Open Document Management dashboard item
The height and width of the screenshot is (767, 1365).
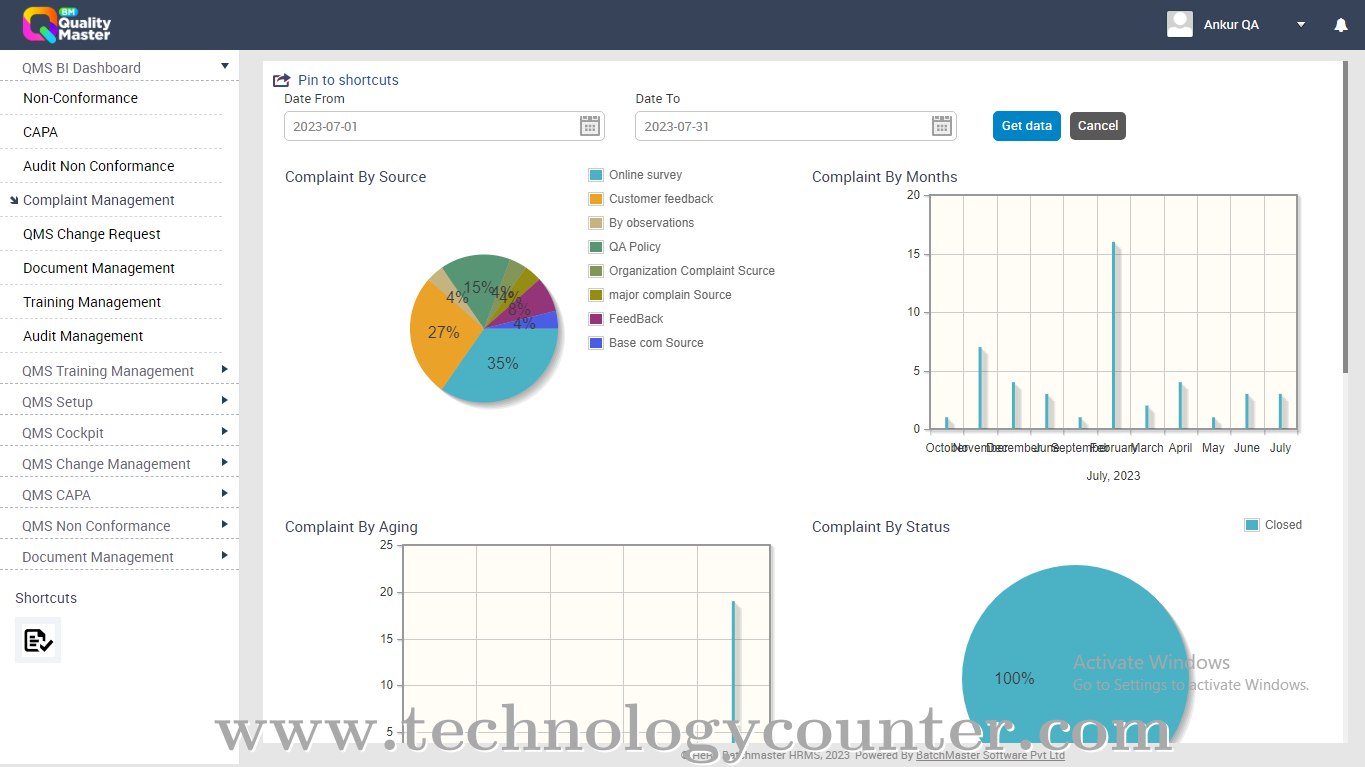(x=99, y=268)
